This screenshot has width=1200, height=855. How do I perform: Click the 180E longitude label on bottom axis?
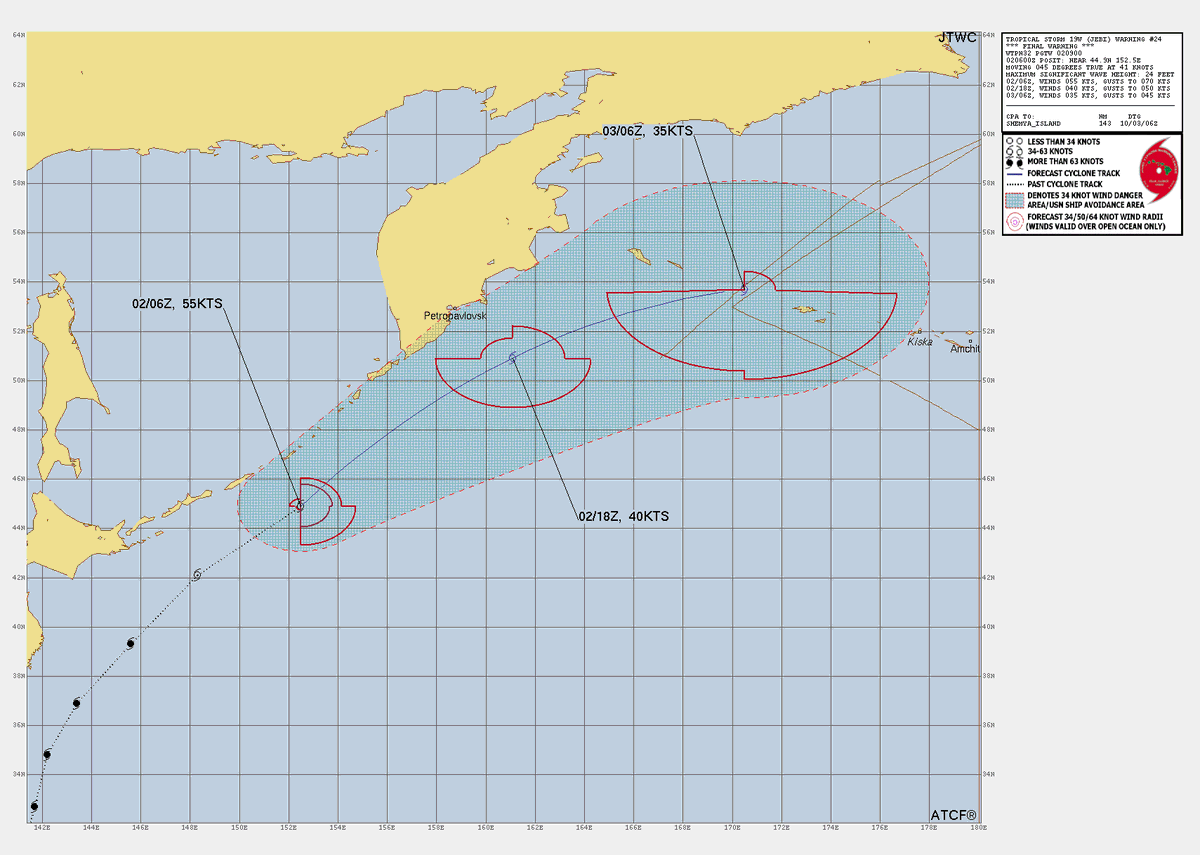click(979, 828)
